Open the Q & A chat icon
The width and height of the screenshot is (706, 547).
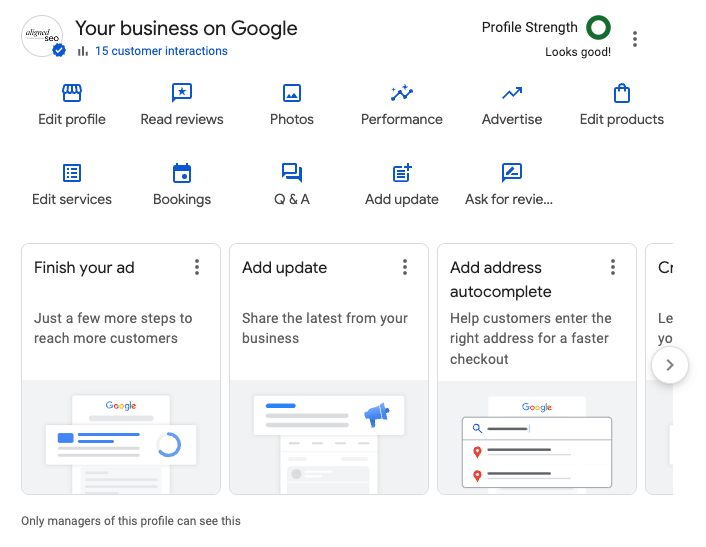292,172
